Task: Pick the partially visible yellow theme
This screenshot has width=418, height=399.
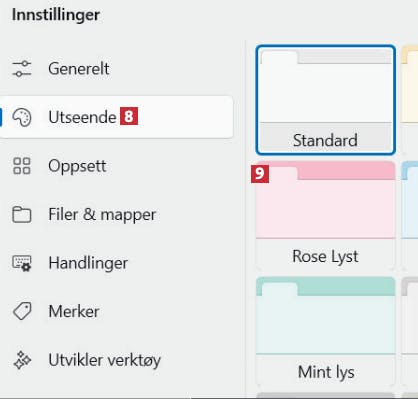Action: 410,100
